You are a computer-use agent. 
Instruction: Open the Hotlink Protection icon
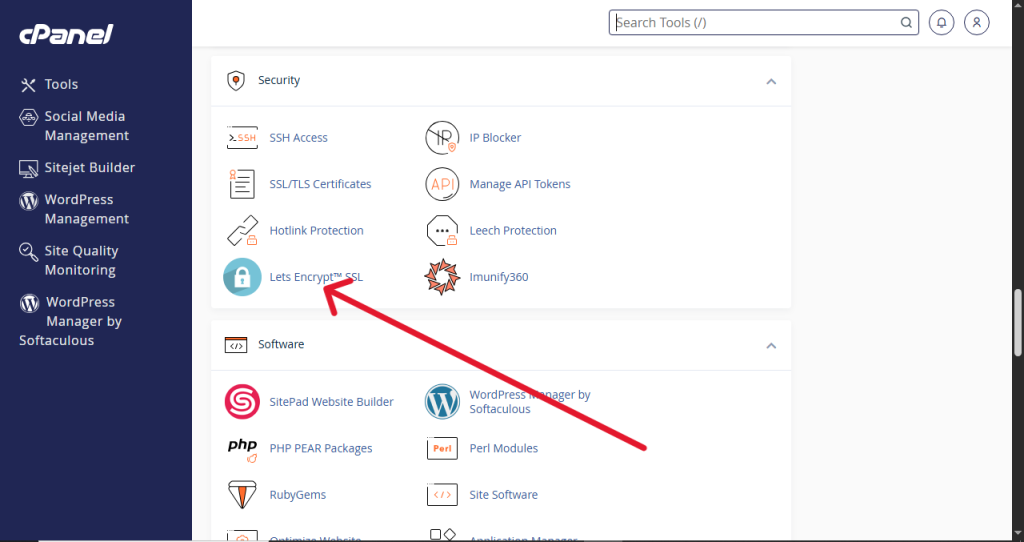click(x=242, y=231)
